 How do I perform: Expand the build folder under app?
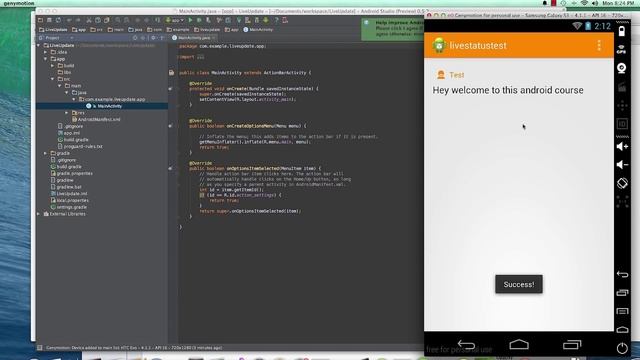pos(53,66)
